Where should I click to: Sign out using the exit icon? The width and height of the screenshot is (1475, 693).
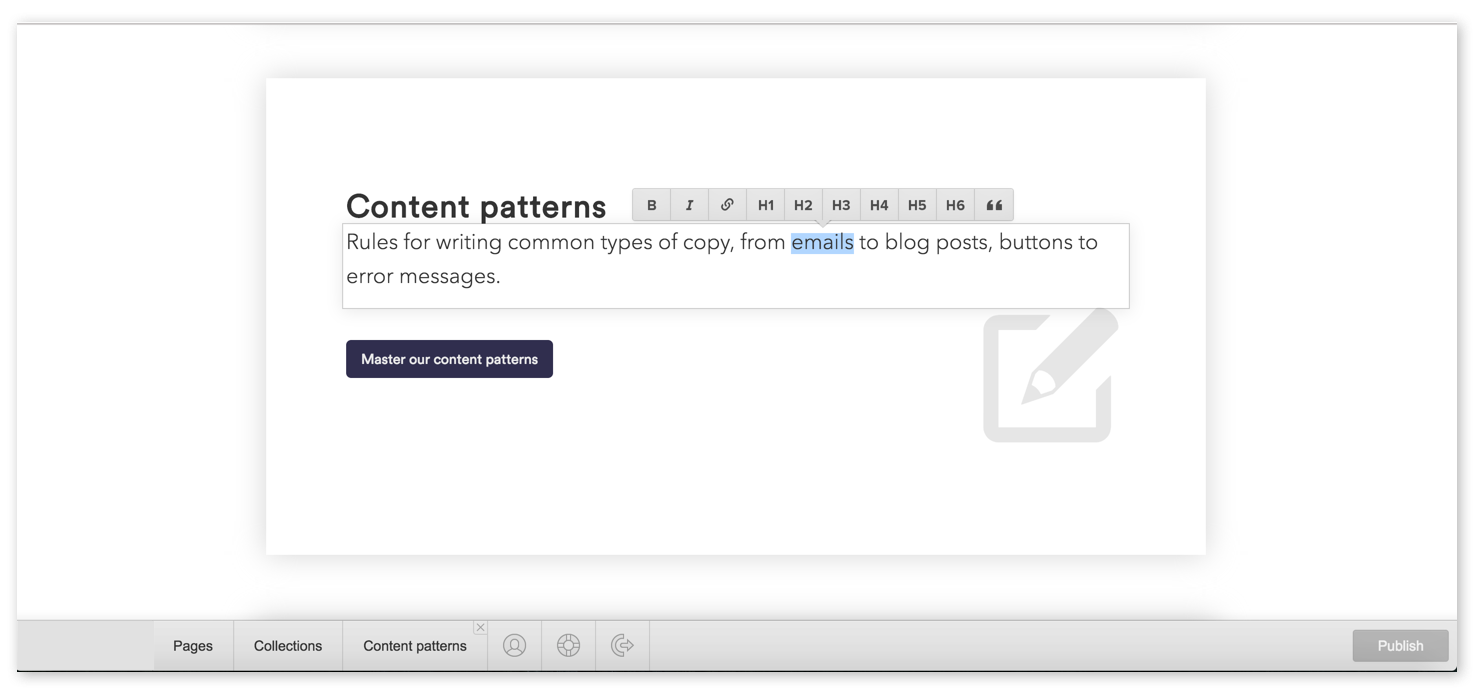tap(622, 645)
